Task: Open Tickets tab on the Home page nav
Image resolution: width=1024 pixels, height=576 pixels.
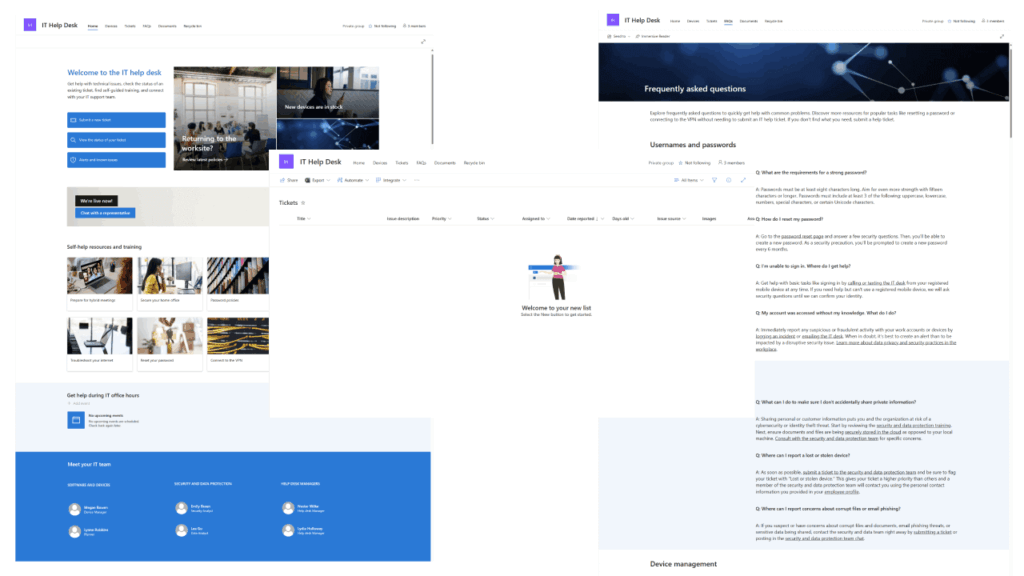Action: pyautogui.click(x=130, y=26)
